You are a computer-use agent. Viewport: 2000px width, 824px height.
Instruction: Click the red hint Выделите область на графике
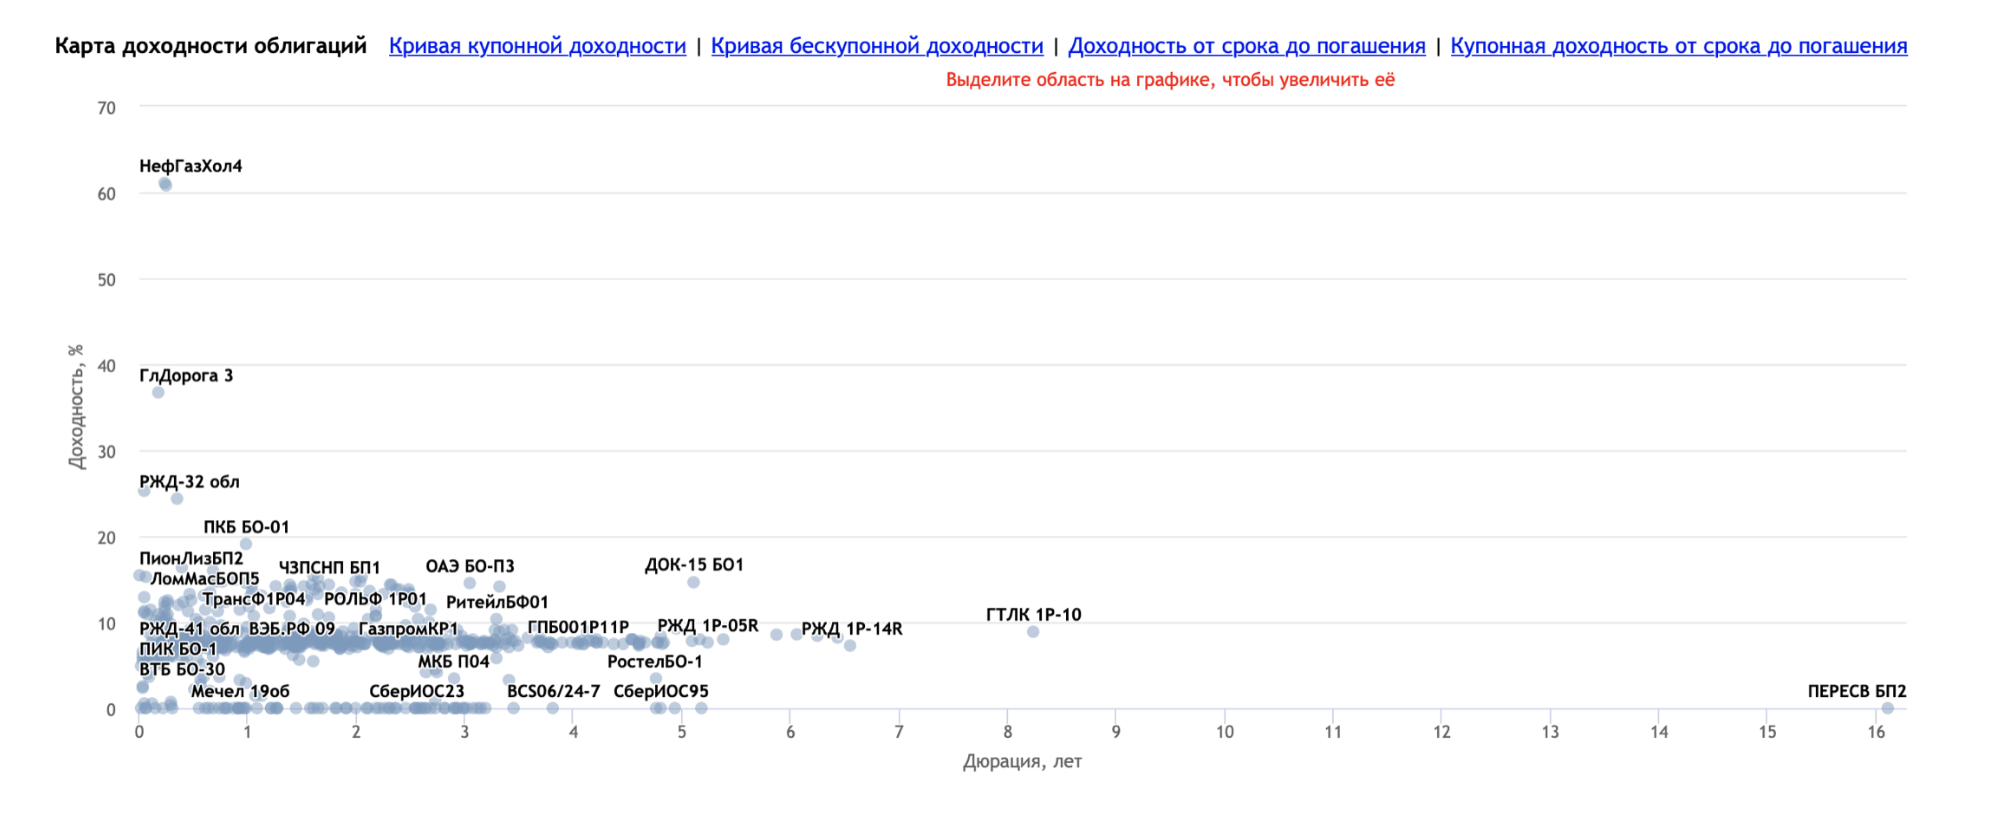pyautogui.click(x=1170, y=80)
